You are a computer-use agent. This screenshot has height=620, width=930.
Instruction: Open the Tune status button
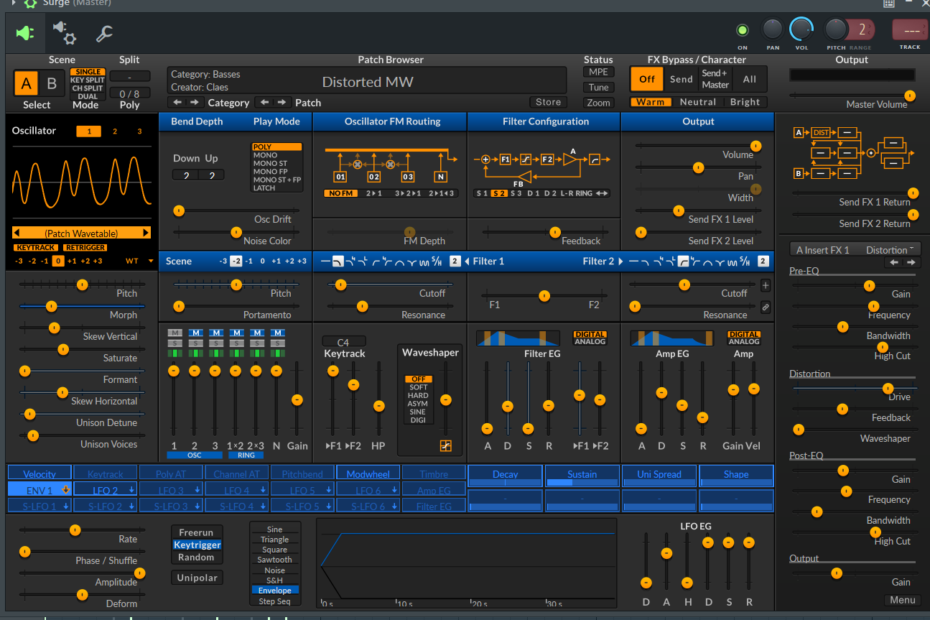598,87
